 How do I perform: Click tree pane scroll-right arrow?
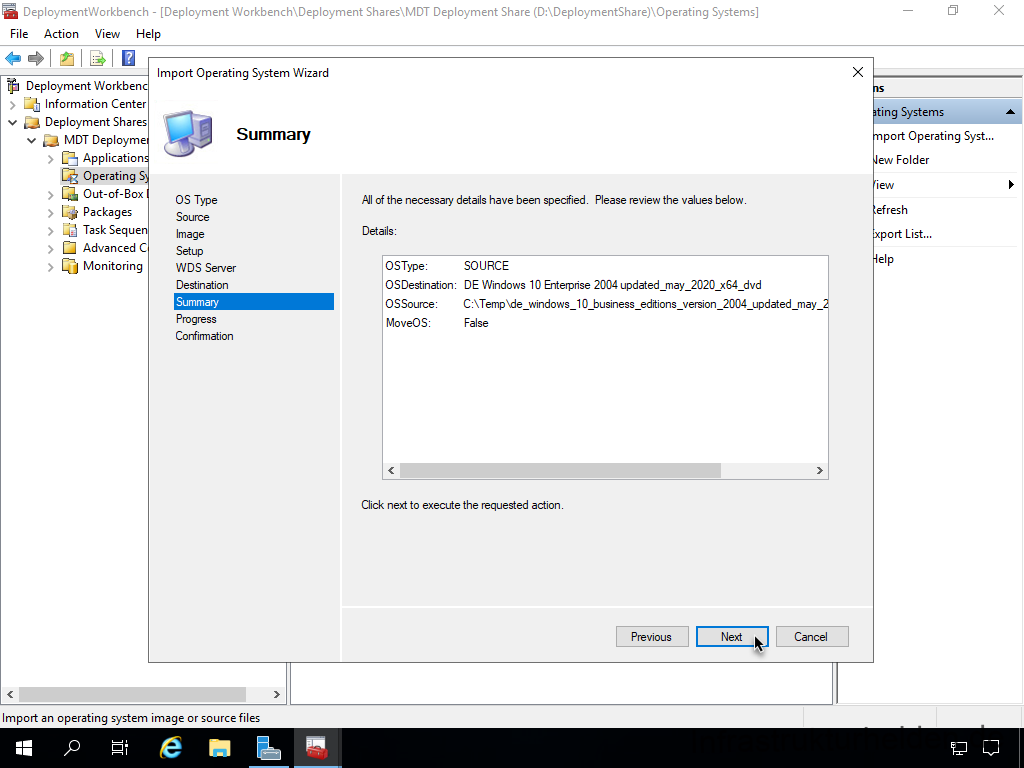click(276, 694)
